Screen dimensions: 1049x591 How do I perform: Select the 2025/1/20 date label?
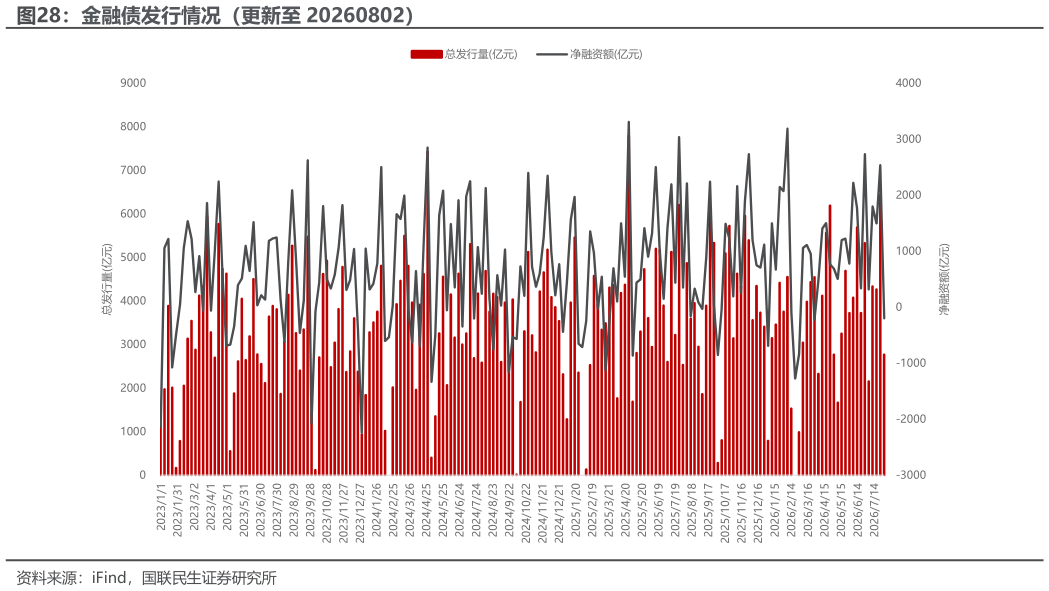pyautogui.click(x=575, y=510)
